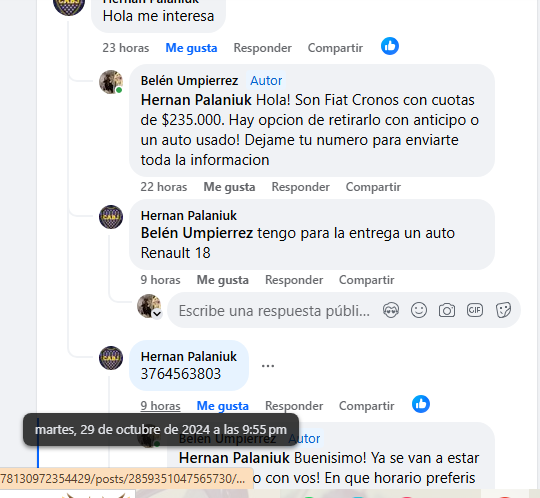Unlike the 'Hola me interesa' comment
This screenshot has height=498, width=540.
coord(191,48)
